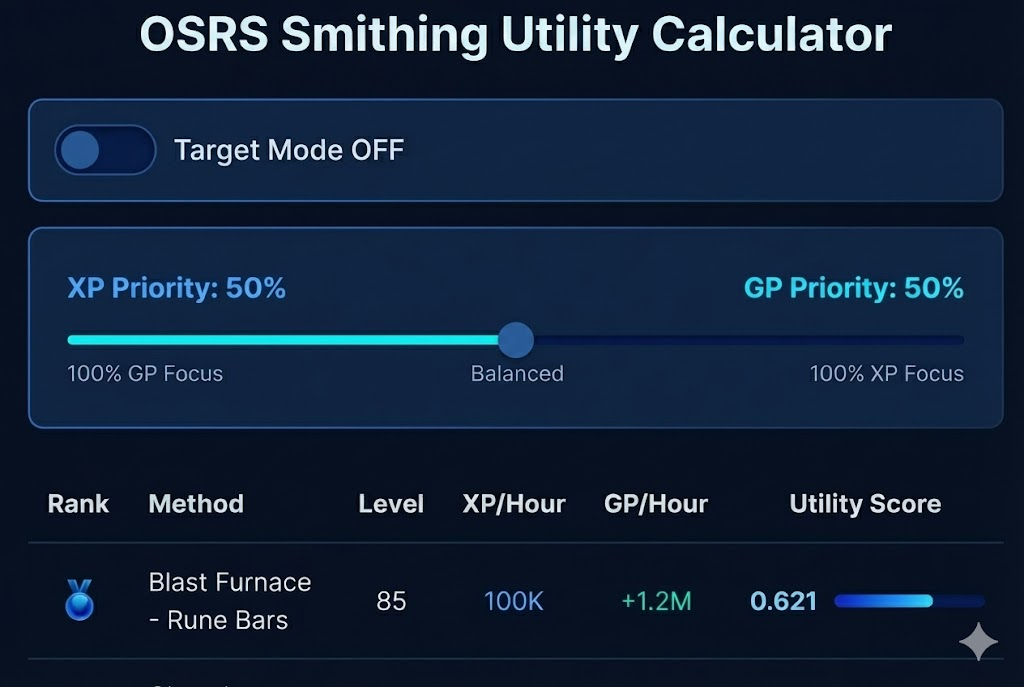Image resolution: width=1024 pixels, height=687 pixels.
Task: Select the Blast Furnace - Rune Bars method
Action: point(229,600)
